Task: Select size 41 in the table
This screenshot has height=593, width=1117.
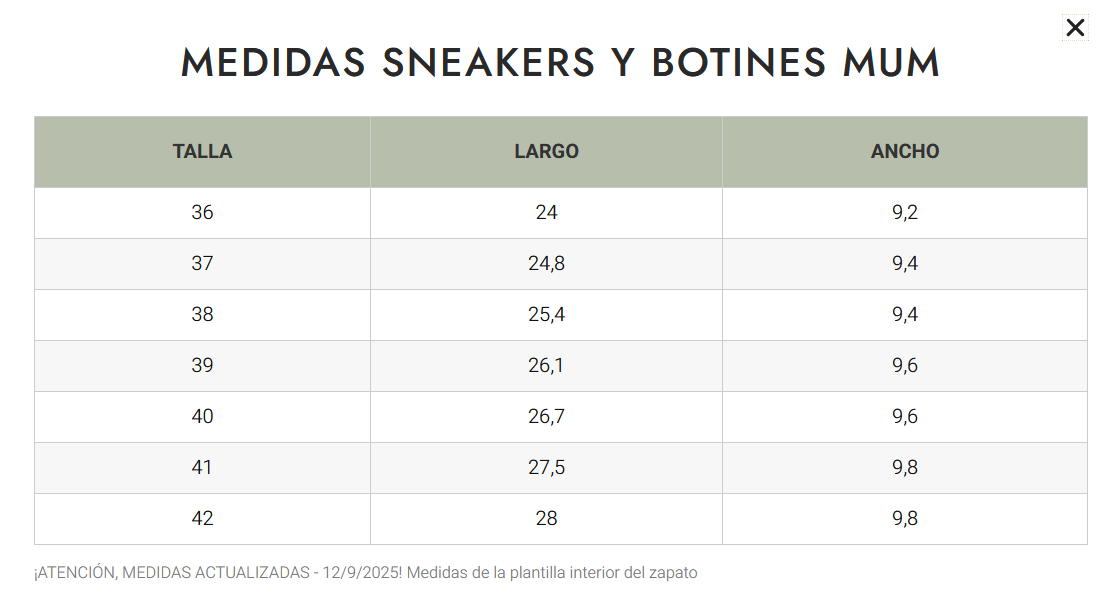Action: pos(202,468)
